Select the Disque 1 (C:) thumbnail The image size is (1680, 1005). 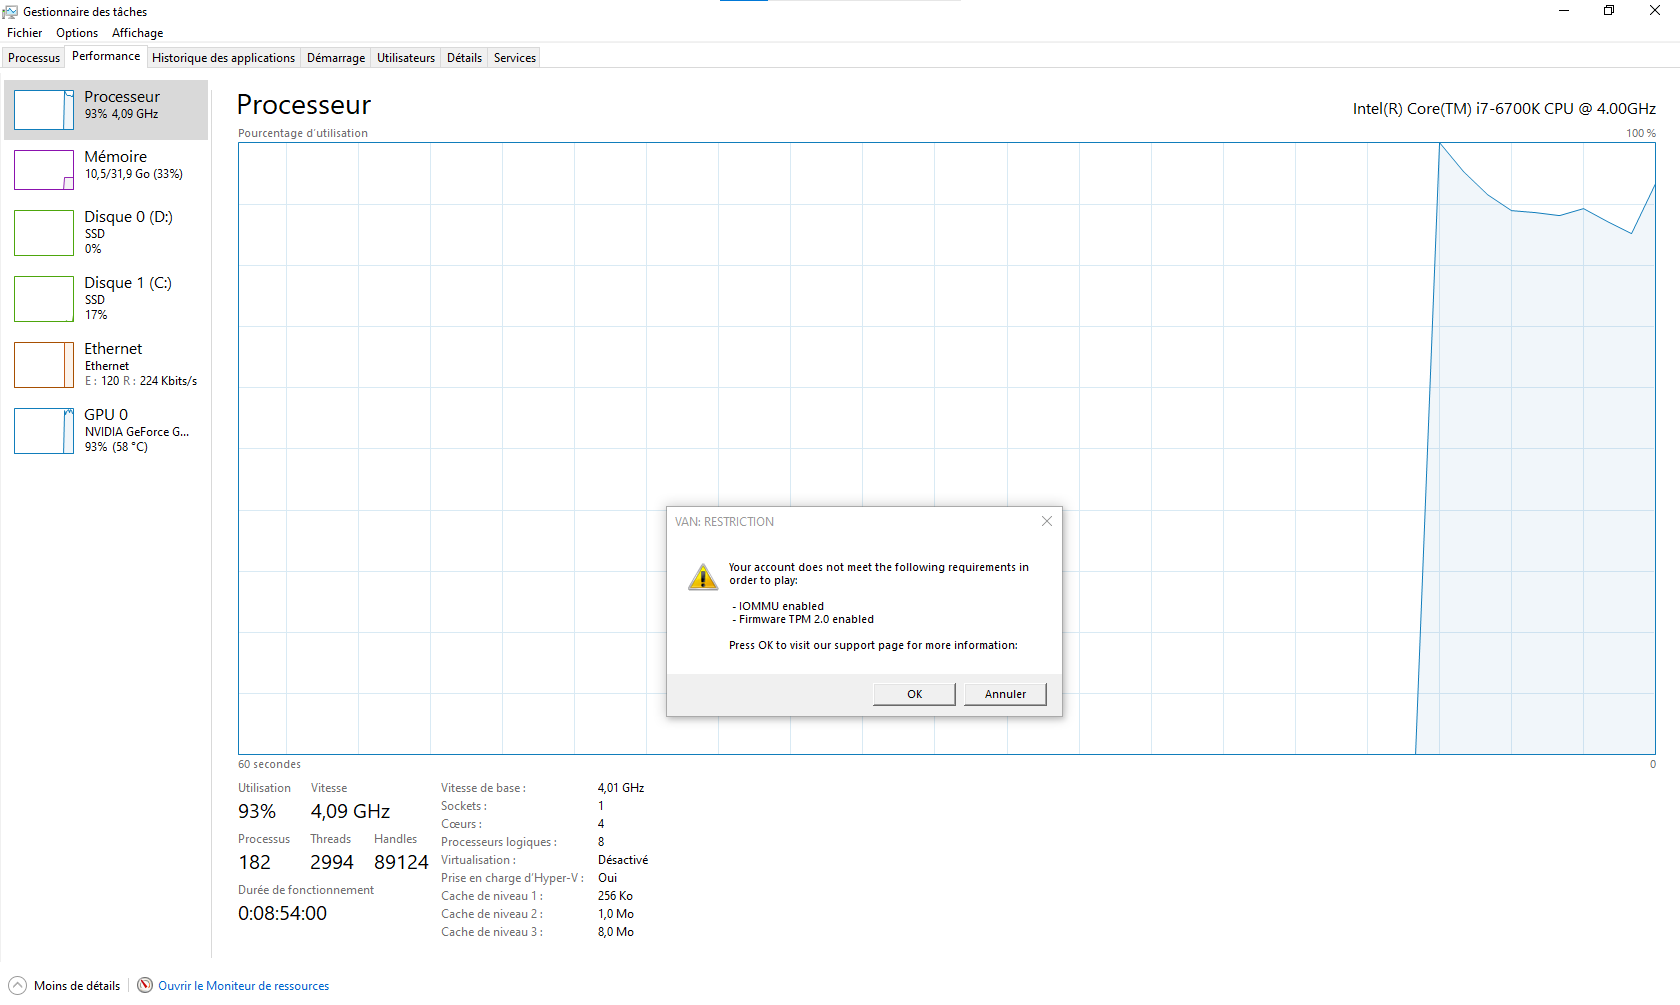[x=44, y=299]
